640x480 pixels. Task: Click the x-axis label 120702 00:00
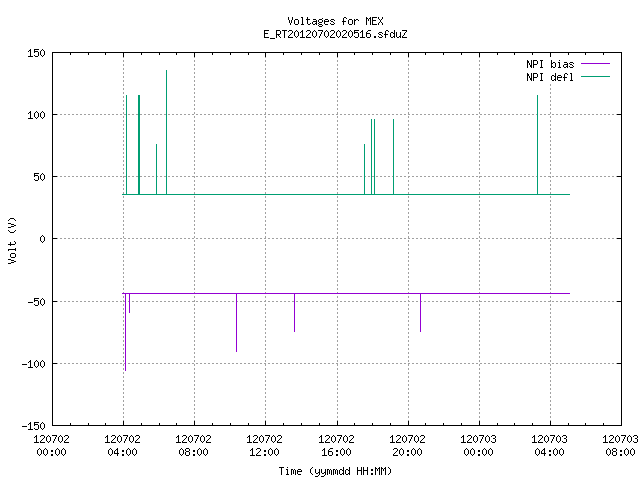tap(51, 445)
